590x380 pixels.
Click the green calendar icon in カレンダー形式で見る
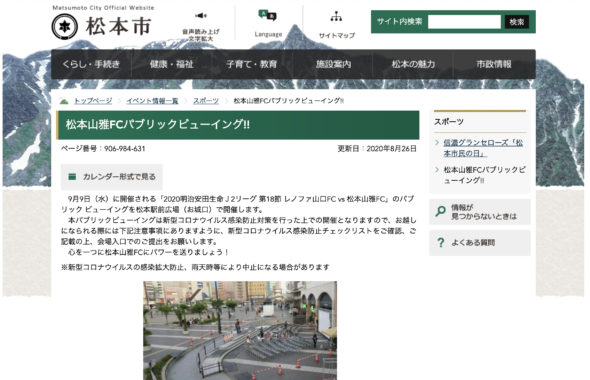[72, 176]
